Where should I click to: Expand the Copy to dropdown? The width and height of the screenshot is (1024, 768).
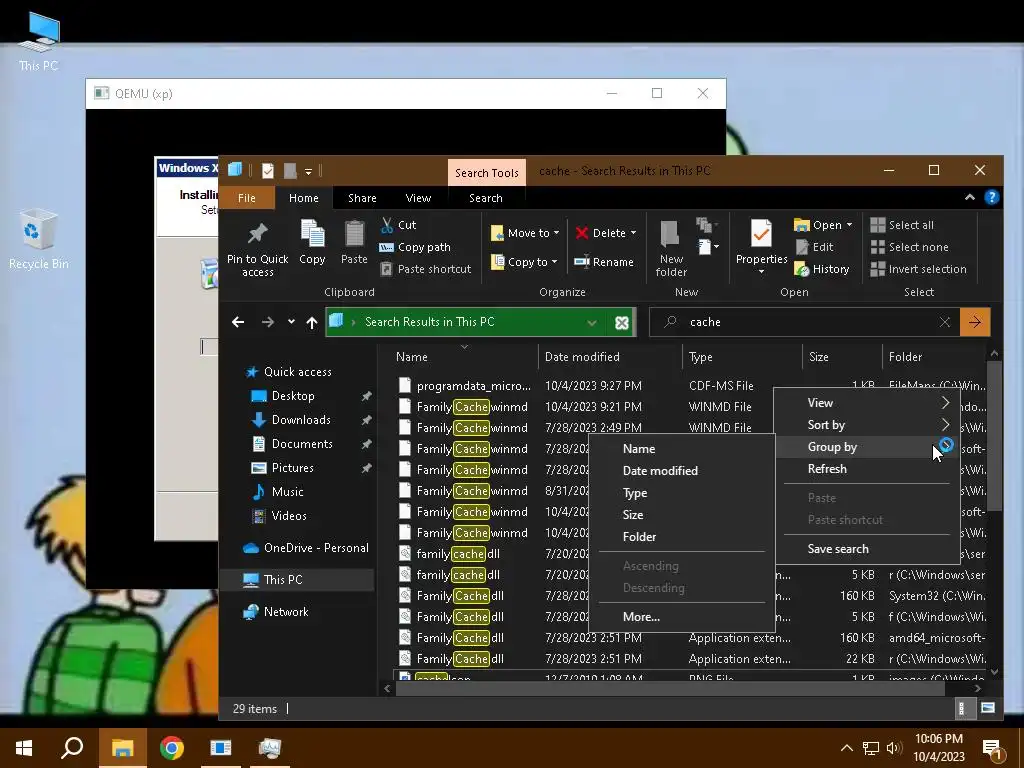tap(554, 262)
